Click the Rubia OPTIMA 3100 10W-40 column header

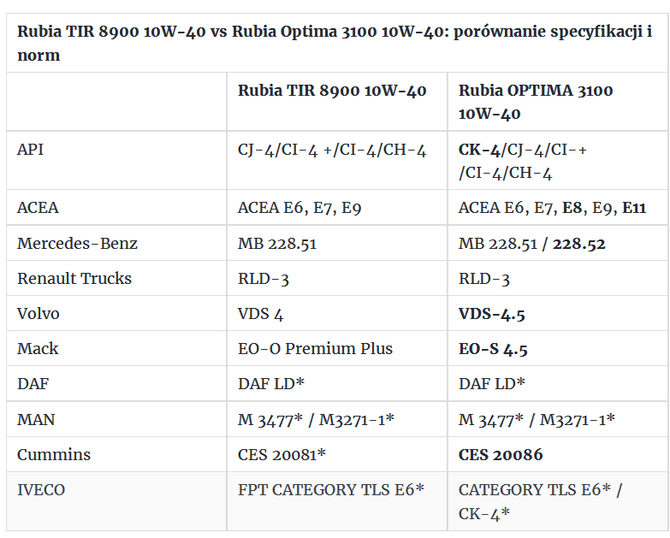(535, 102)
